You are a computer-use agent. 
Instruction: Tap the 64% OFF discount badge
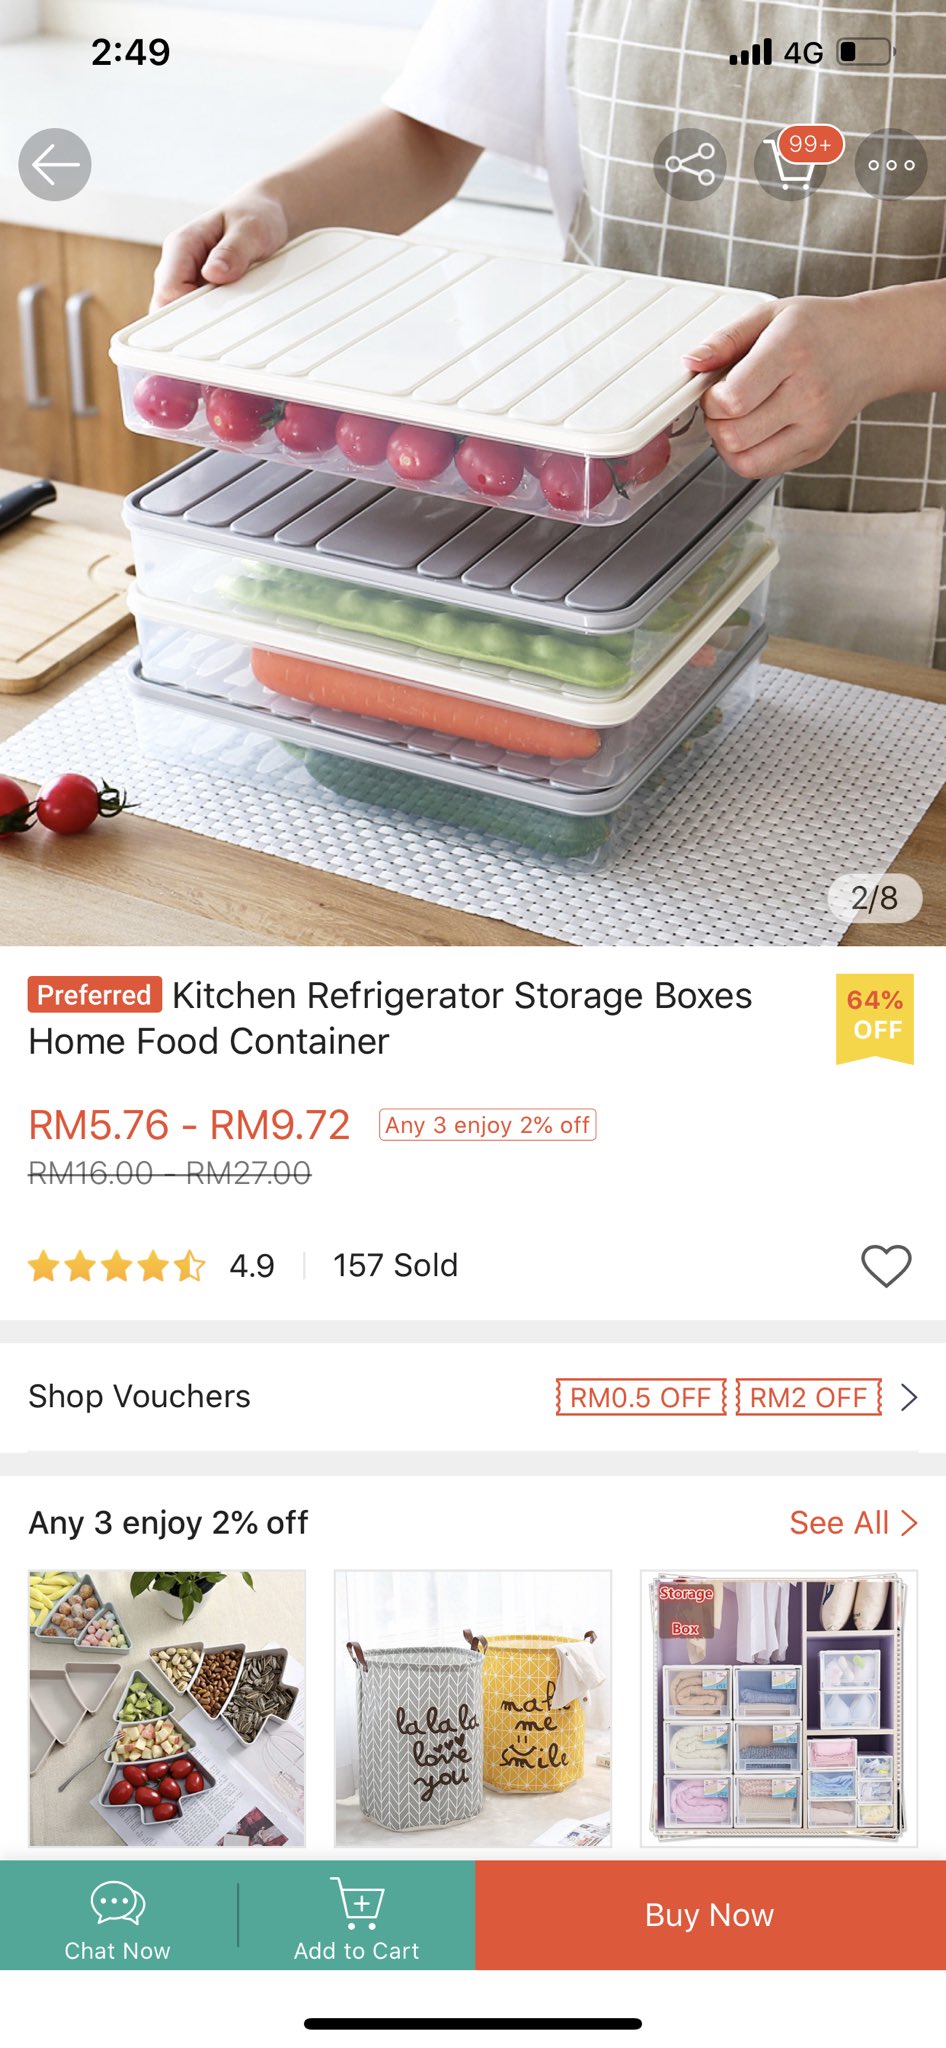(875, 1017)
